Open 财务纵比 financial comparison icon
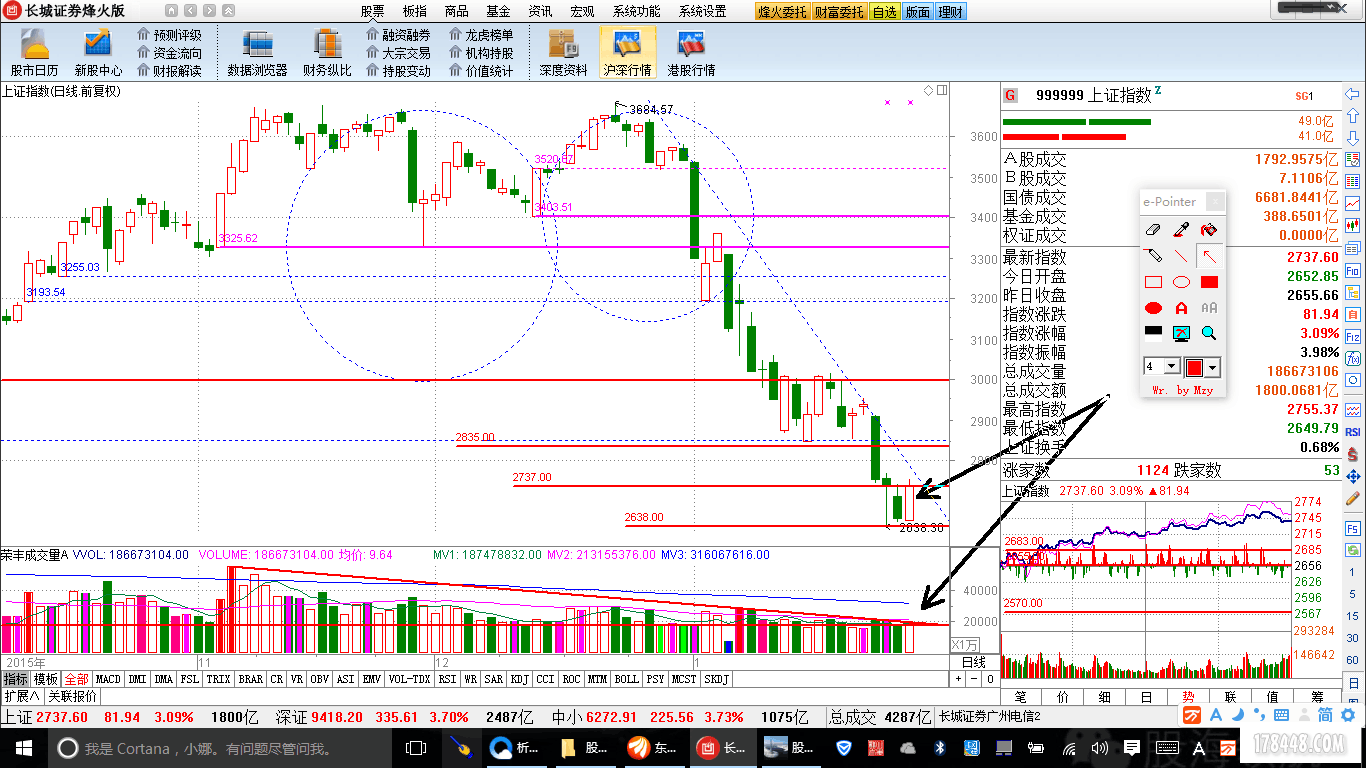Screen dimensions: 1366x768 [x=327, y=50]
